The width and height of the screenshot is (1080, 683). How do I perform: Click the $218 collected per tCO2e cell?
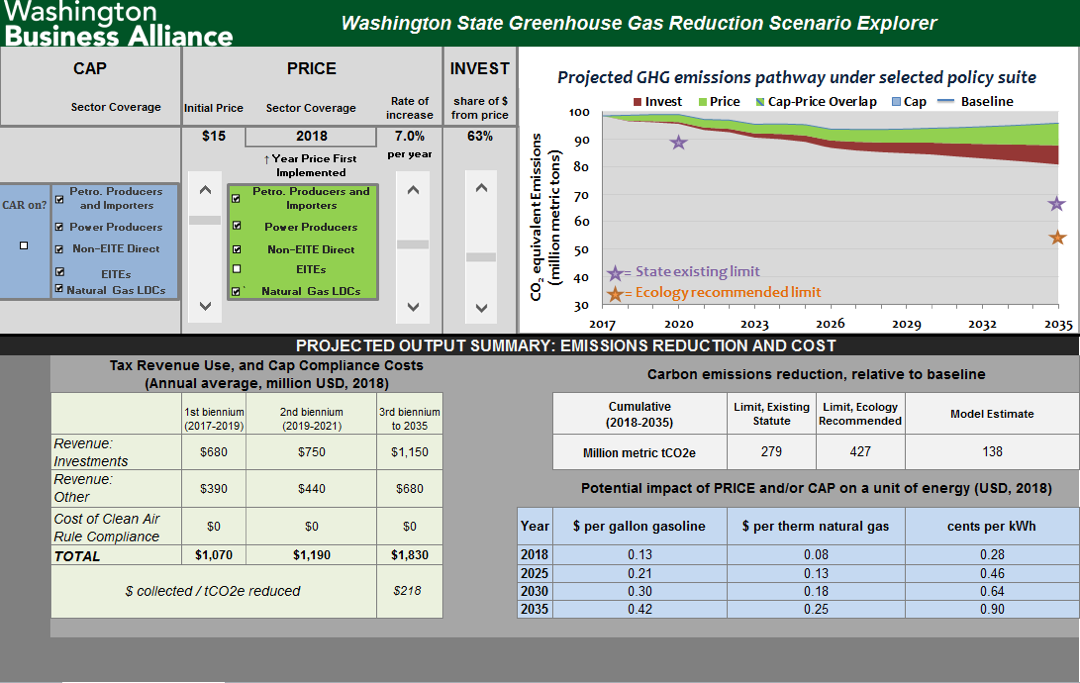[x=407, y=591]
